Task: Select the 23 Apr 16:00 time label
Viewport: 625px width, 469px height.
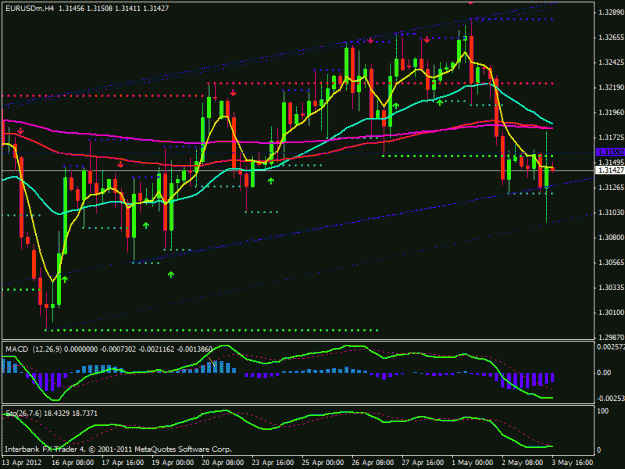Action: tap(273, 463)
